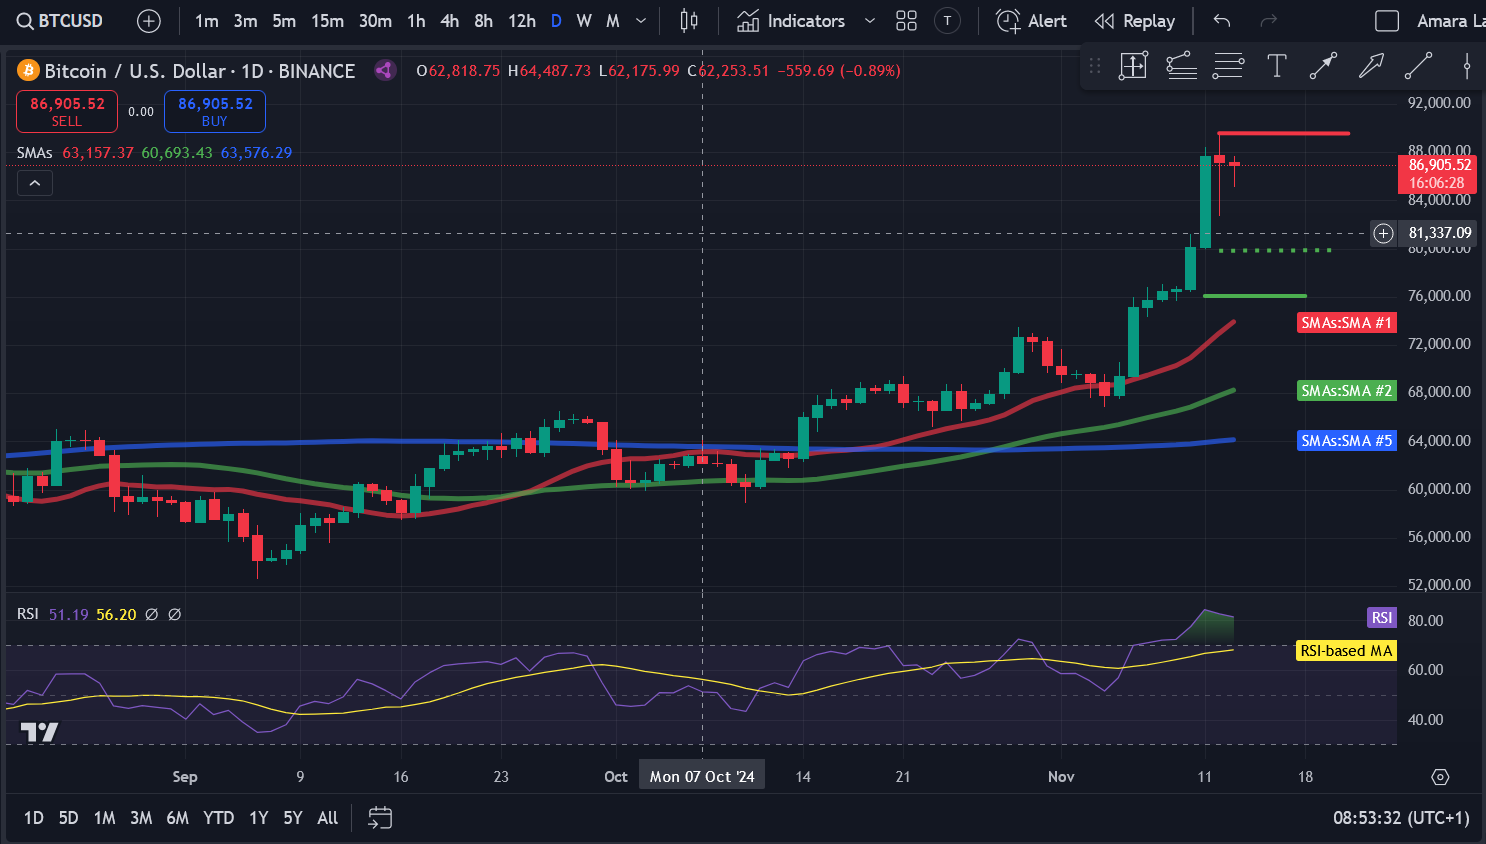Add order at the 81,337.09 plus icon
Image resolution: width=1486 pixels, height=844 pixels.
(x=1383, y=233)
